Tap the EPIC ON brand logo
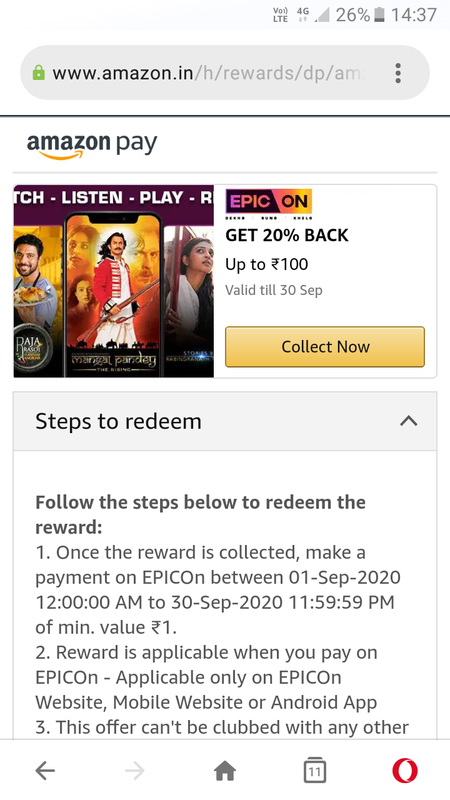 pos(268,202)
